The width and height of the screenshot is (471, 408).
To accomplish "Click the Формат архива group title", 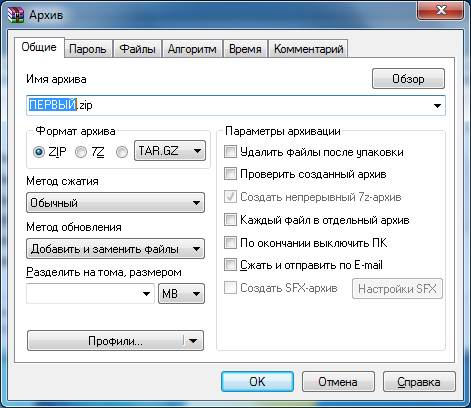I will pos(75,131).
